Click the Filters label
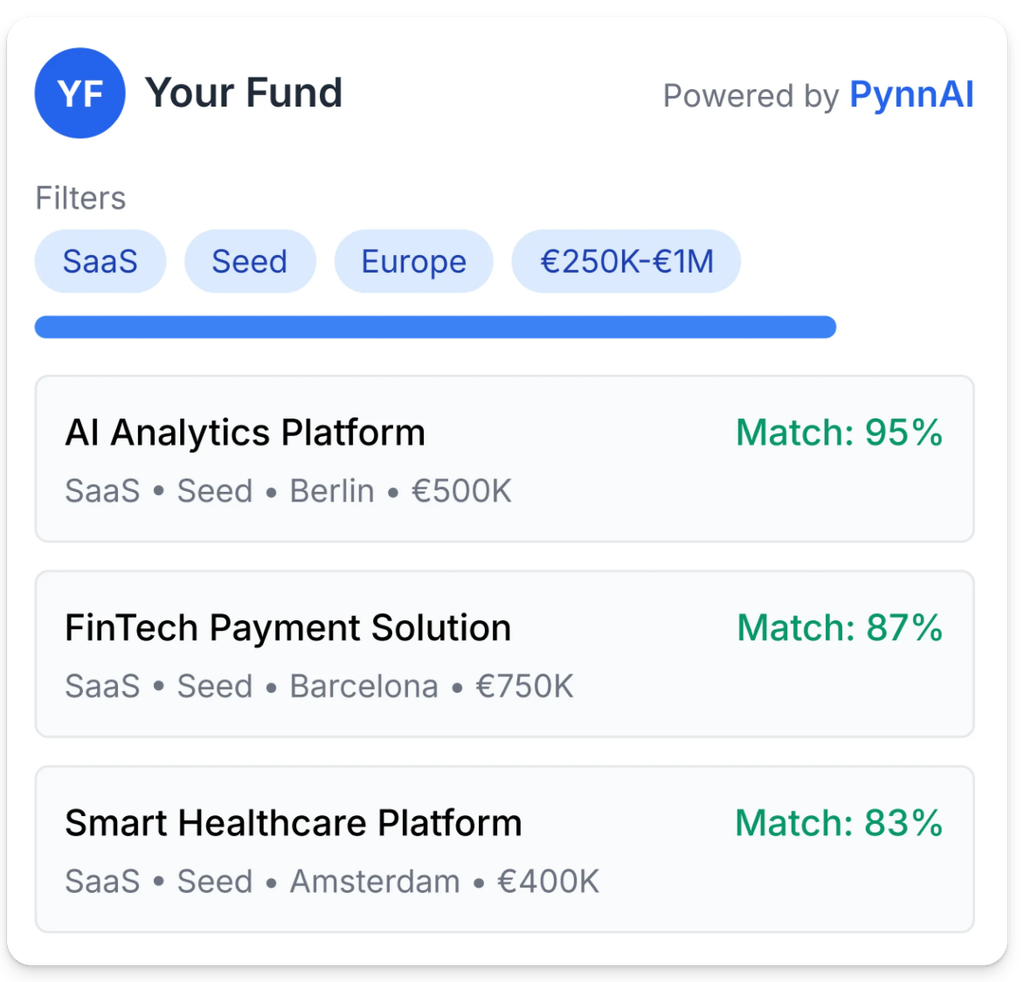 [x=81, y=198]
